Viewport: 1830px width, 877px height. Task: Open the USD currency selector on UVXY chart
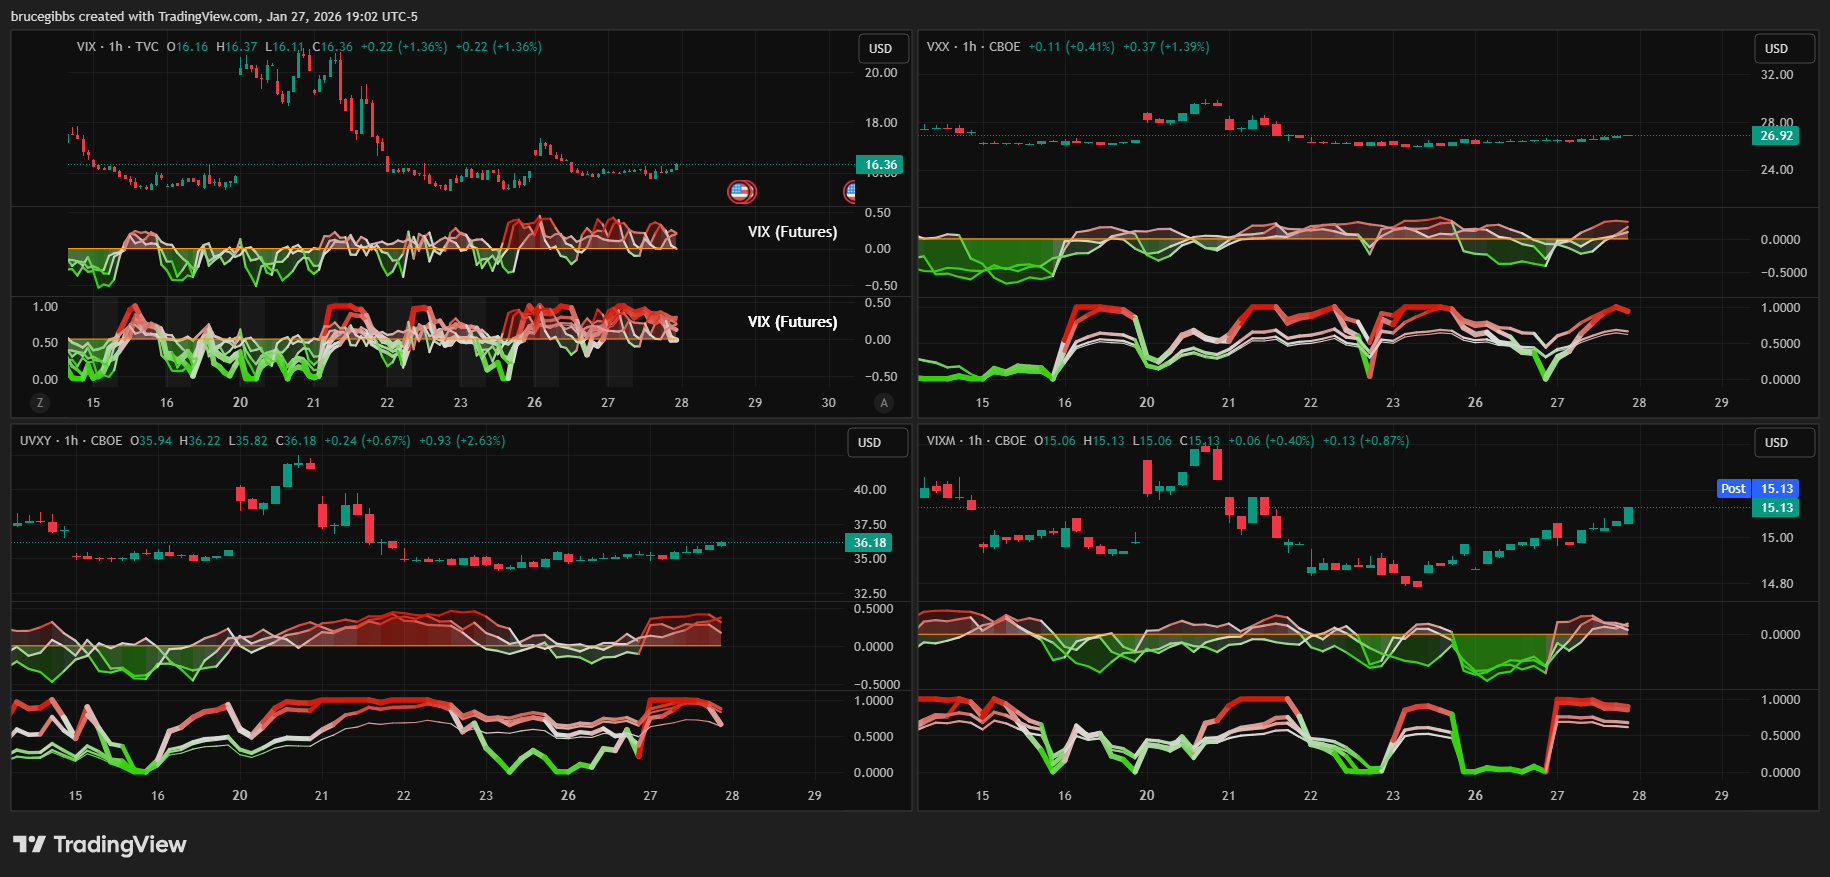(x=869, y=443)
